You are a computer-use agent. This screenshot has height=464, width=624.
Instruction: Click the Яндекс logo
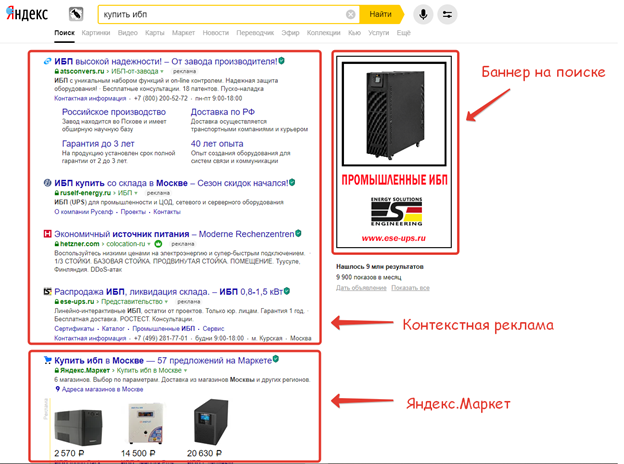pyautogui.click(x=27, y=13)
